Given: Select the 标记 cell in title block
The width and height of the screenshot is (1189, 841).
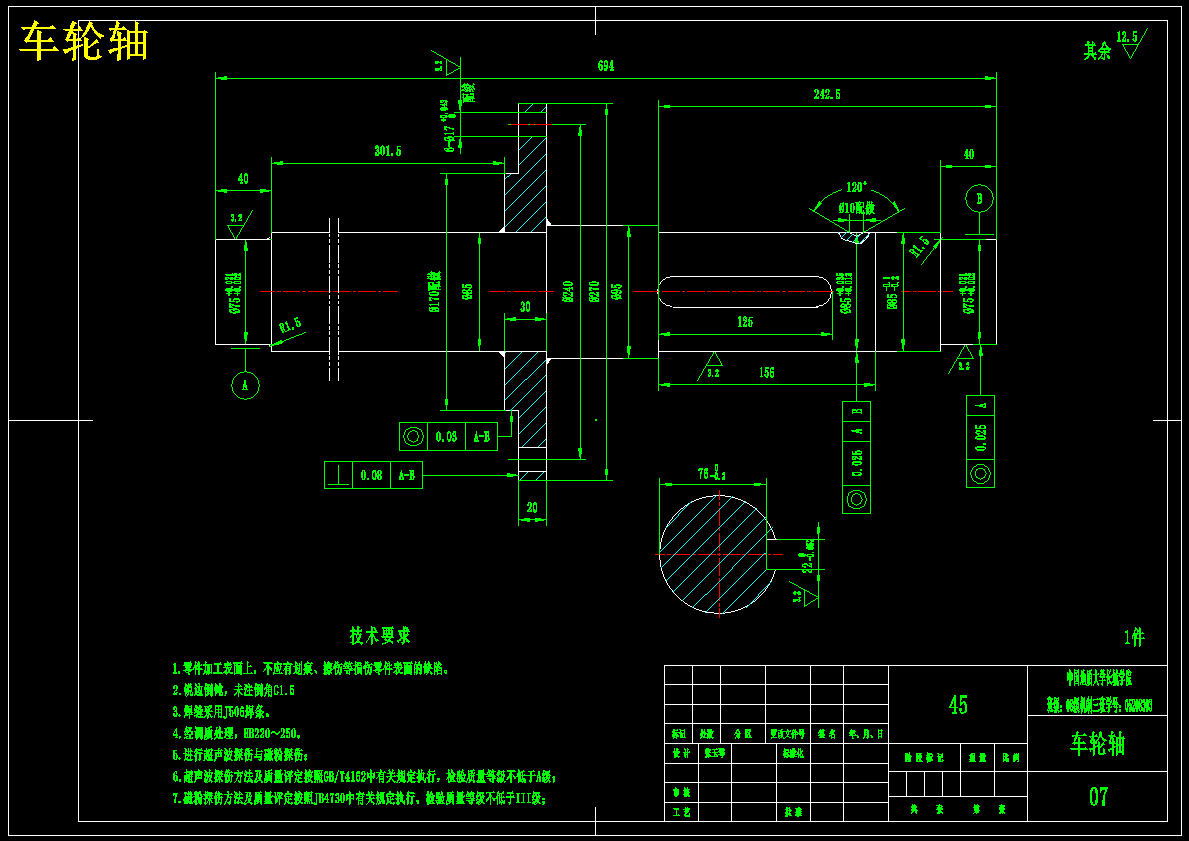Looking at the screenshot, I should (679, 734).
